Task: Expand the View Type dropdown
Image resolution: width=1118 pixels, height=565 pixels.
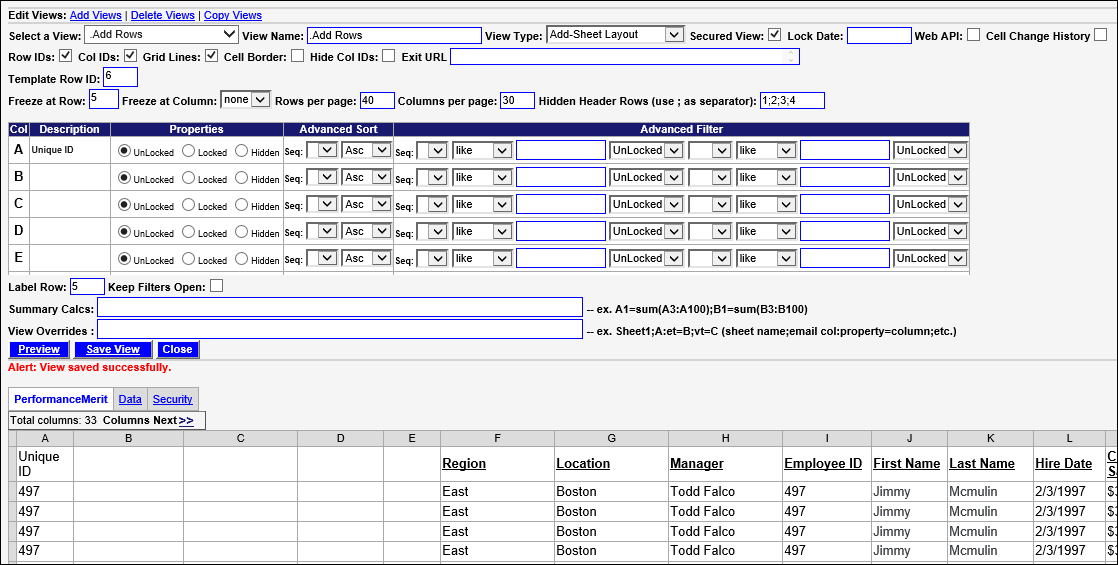Action: pyautogui.click(x=615, y=35)
